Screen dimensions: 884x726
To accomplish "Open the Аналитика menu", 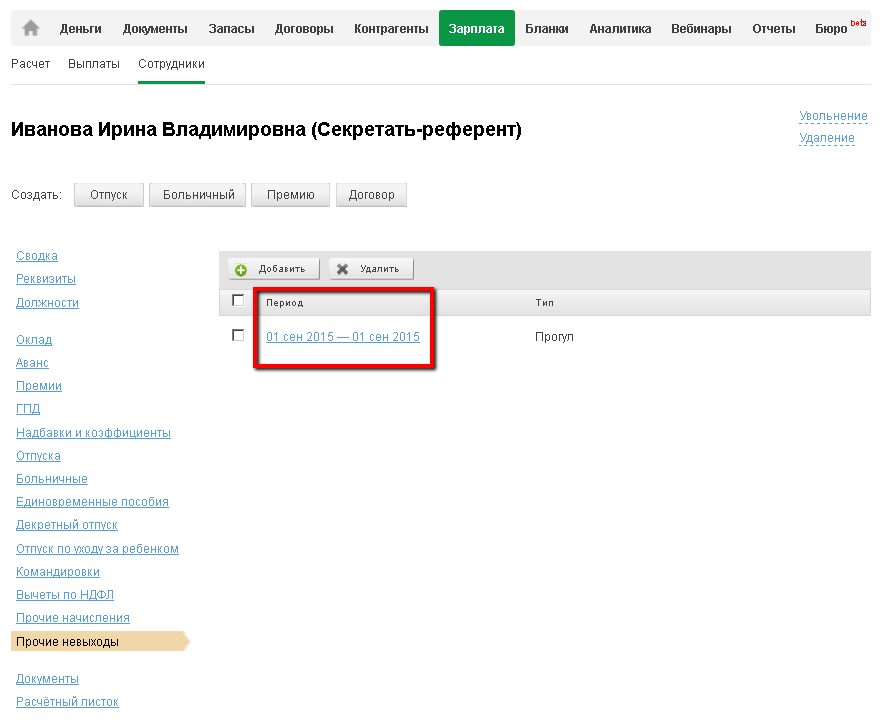I will click(620, 29).
